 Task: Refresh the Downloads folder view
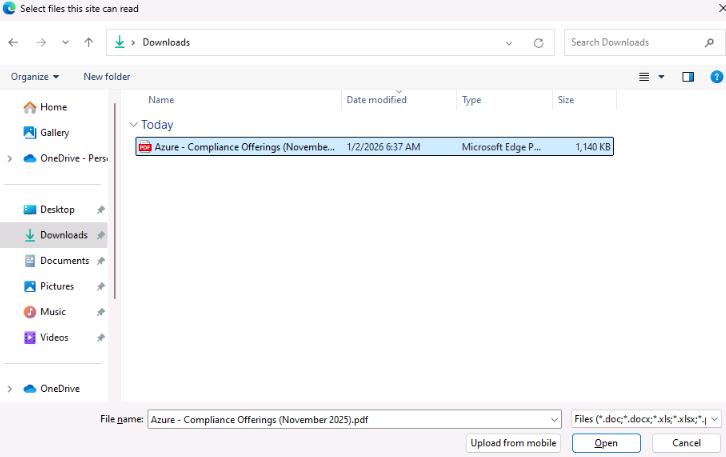[x=538, y=43]
